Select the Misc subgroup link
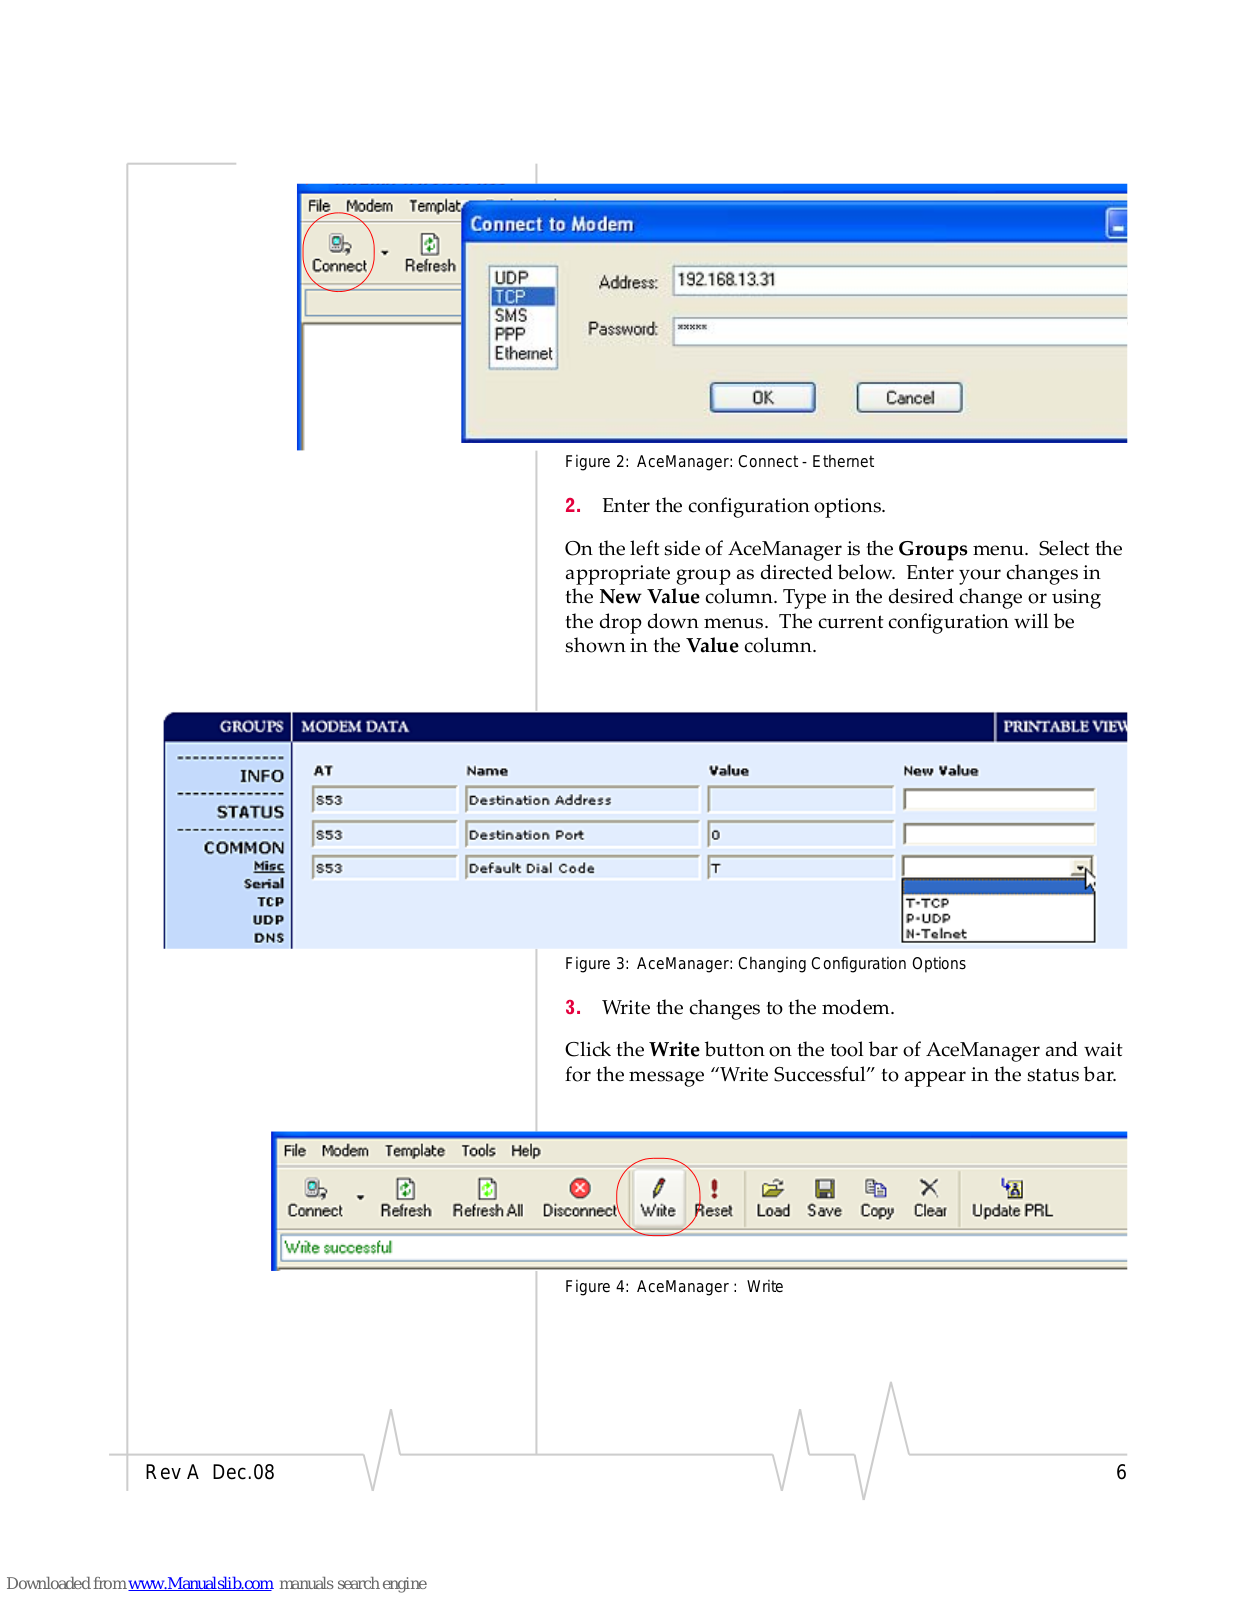The image size is (1237, 1600). [x=269, y=866]
